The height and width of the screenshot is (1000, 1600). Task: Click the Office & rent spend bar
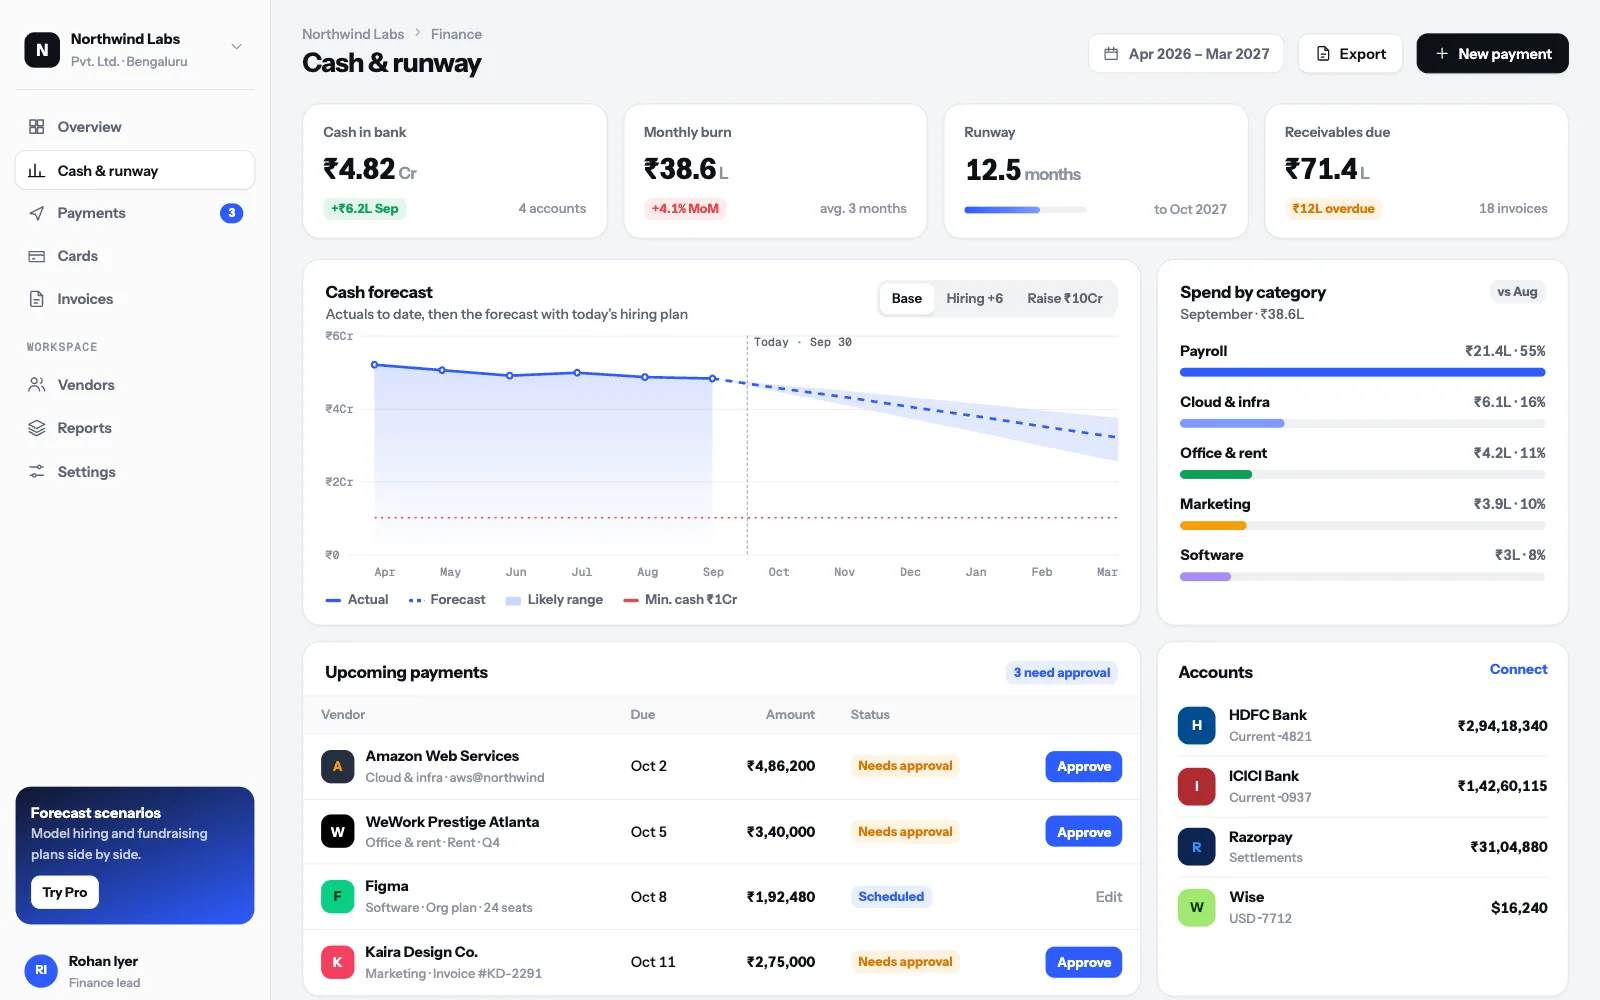click(x=1362, y=474)
